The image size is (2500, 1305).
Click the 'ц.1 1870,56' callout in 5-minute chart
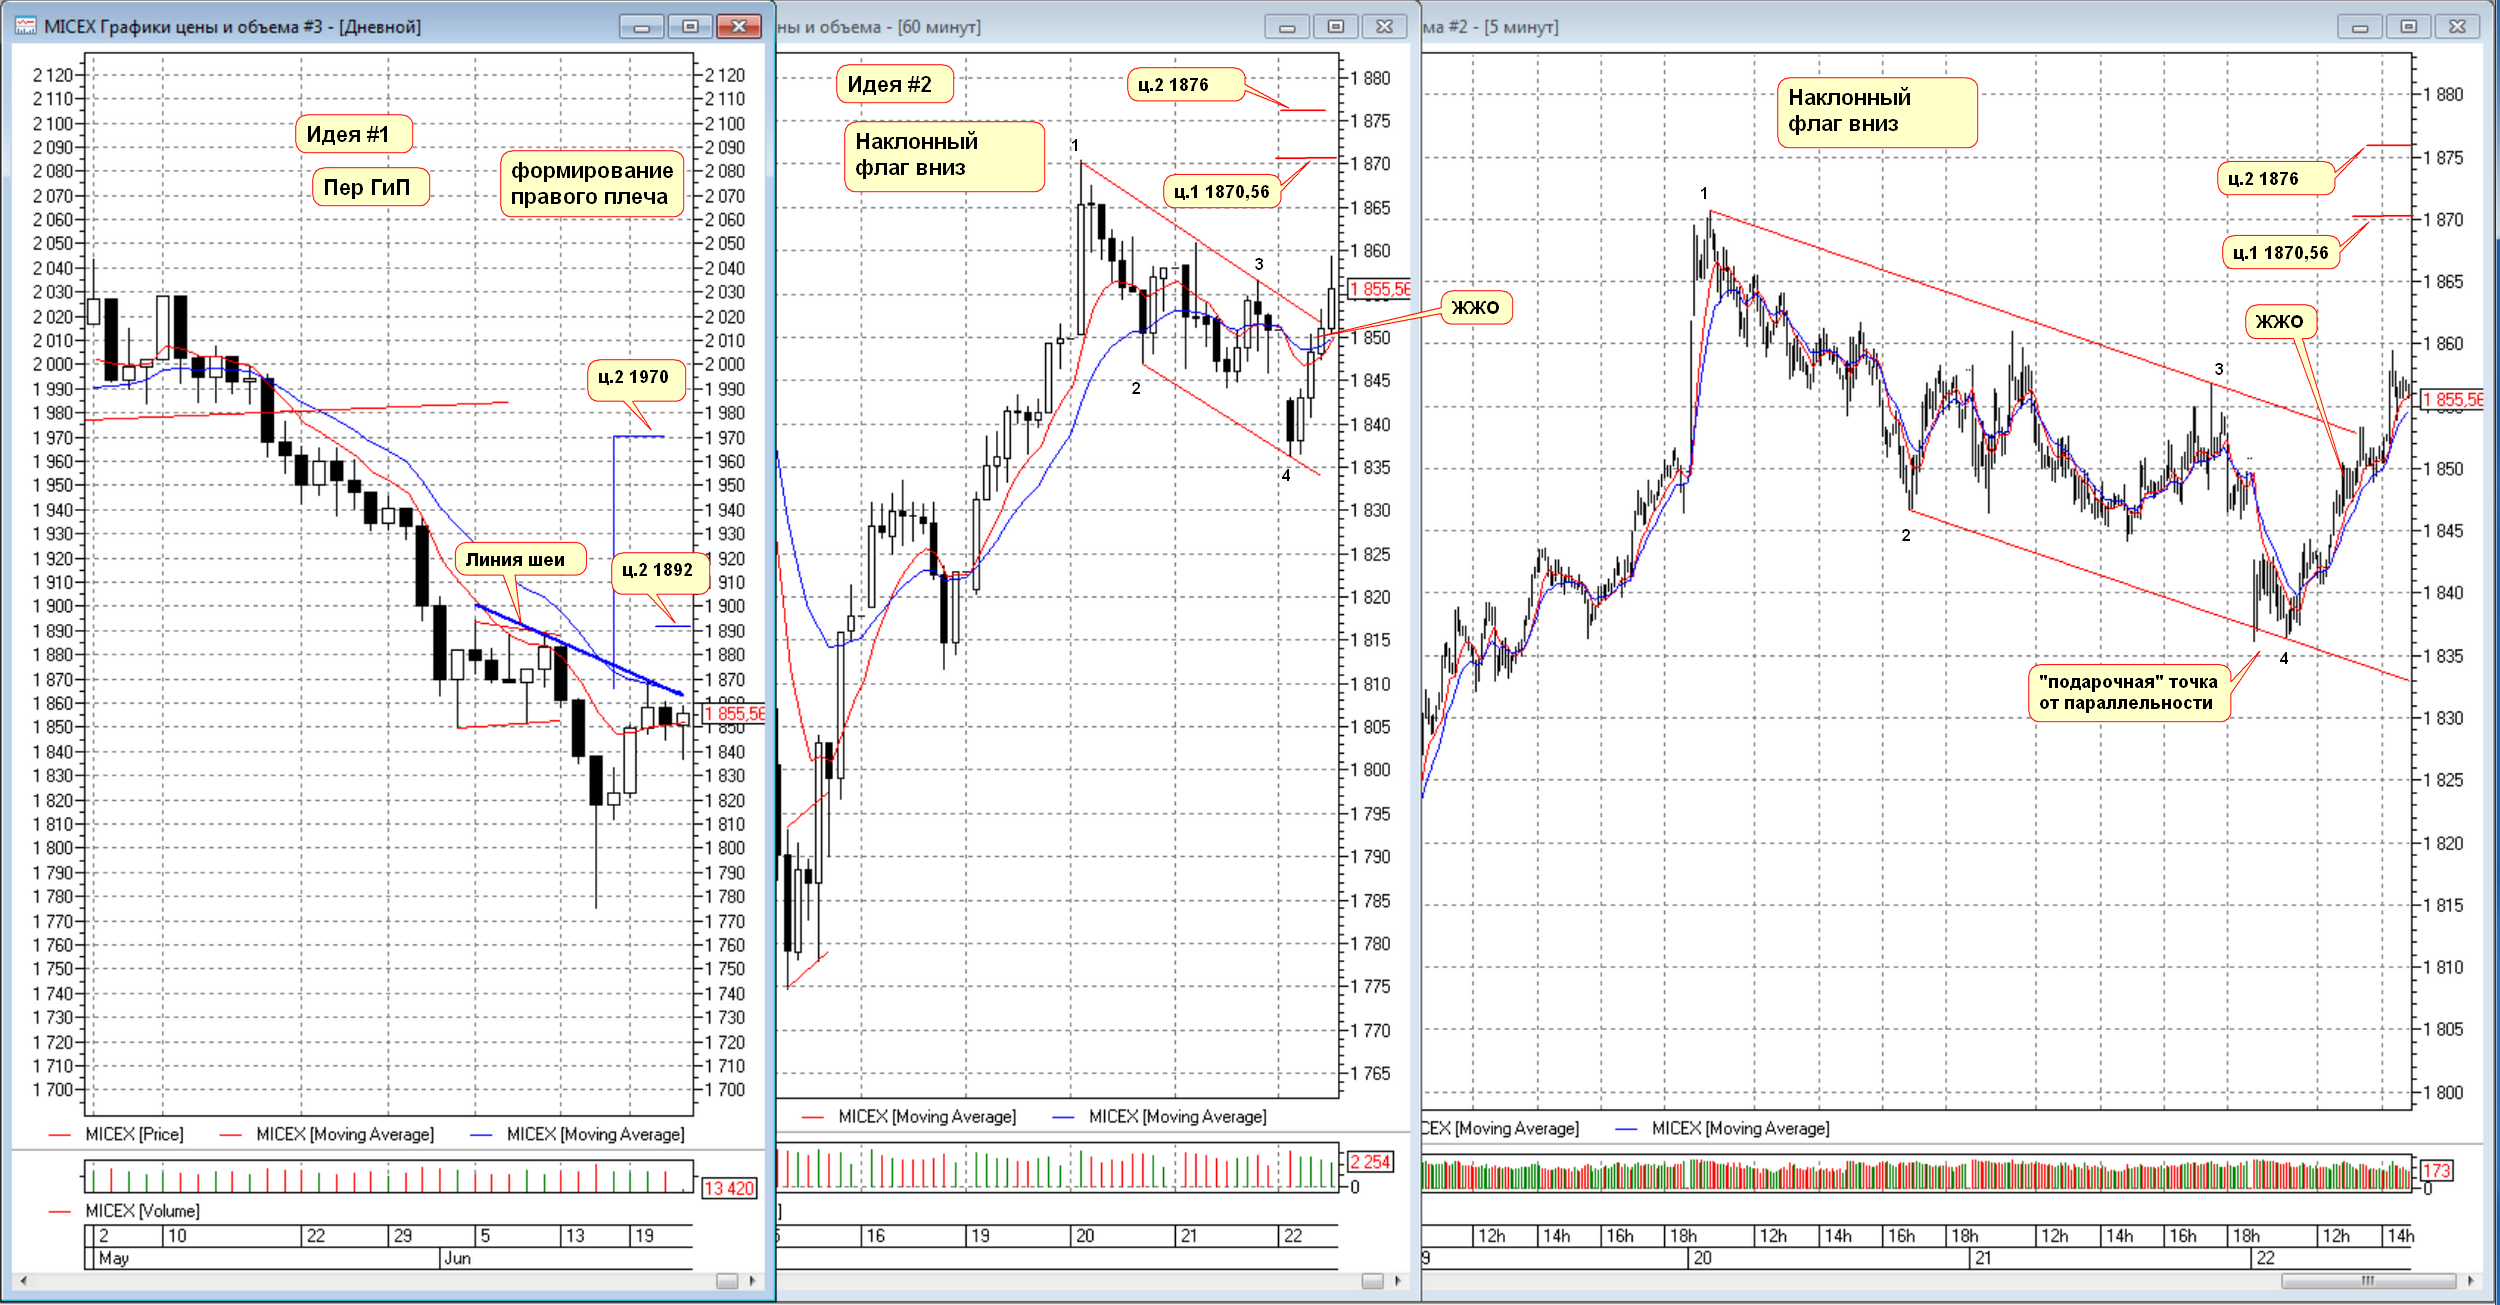click(x=2281, y=254)
